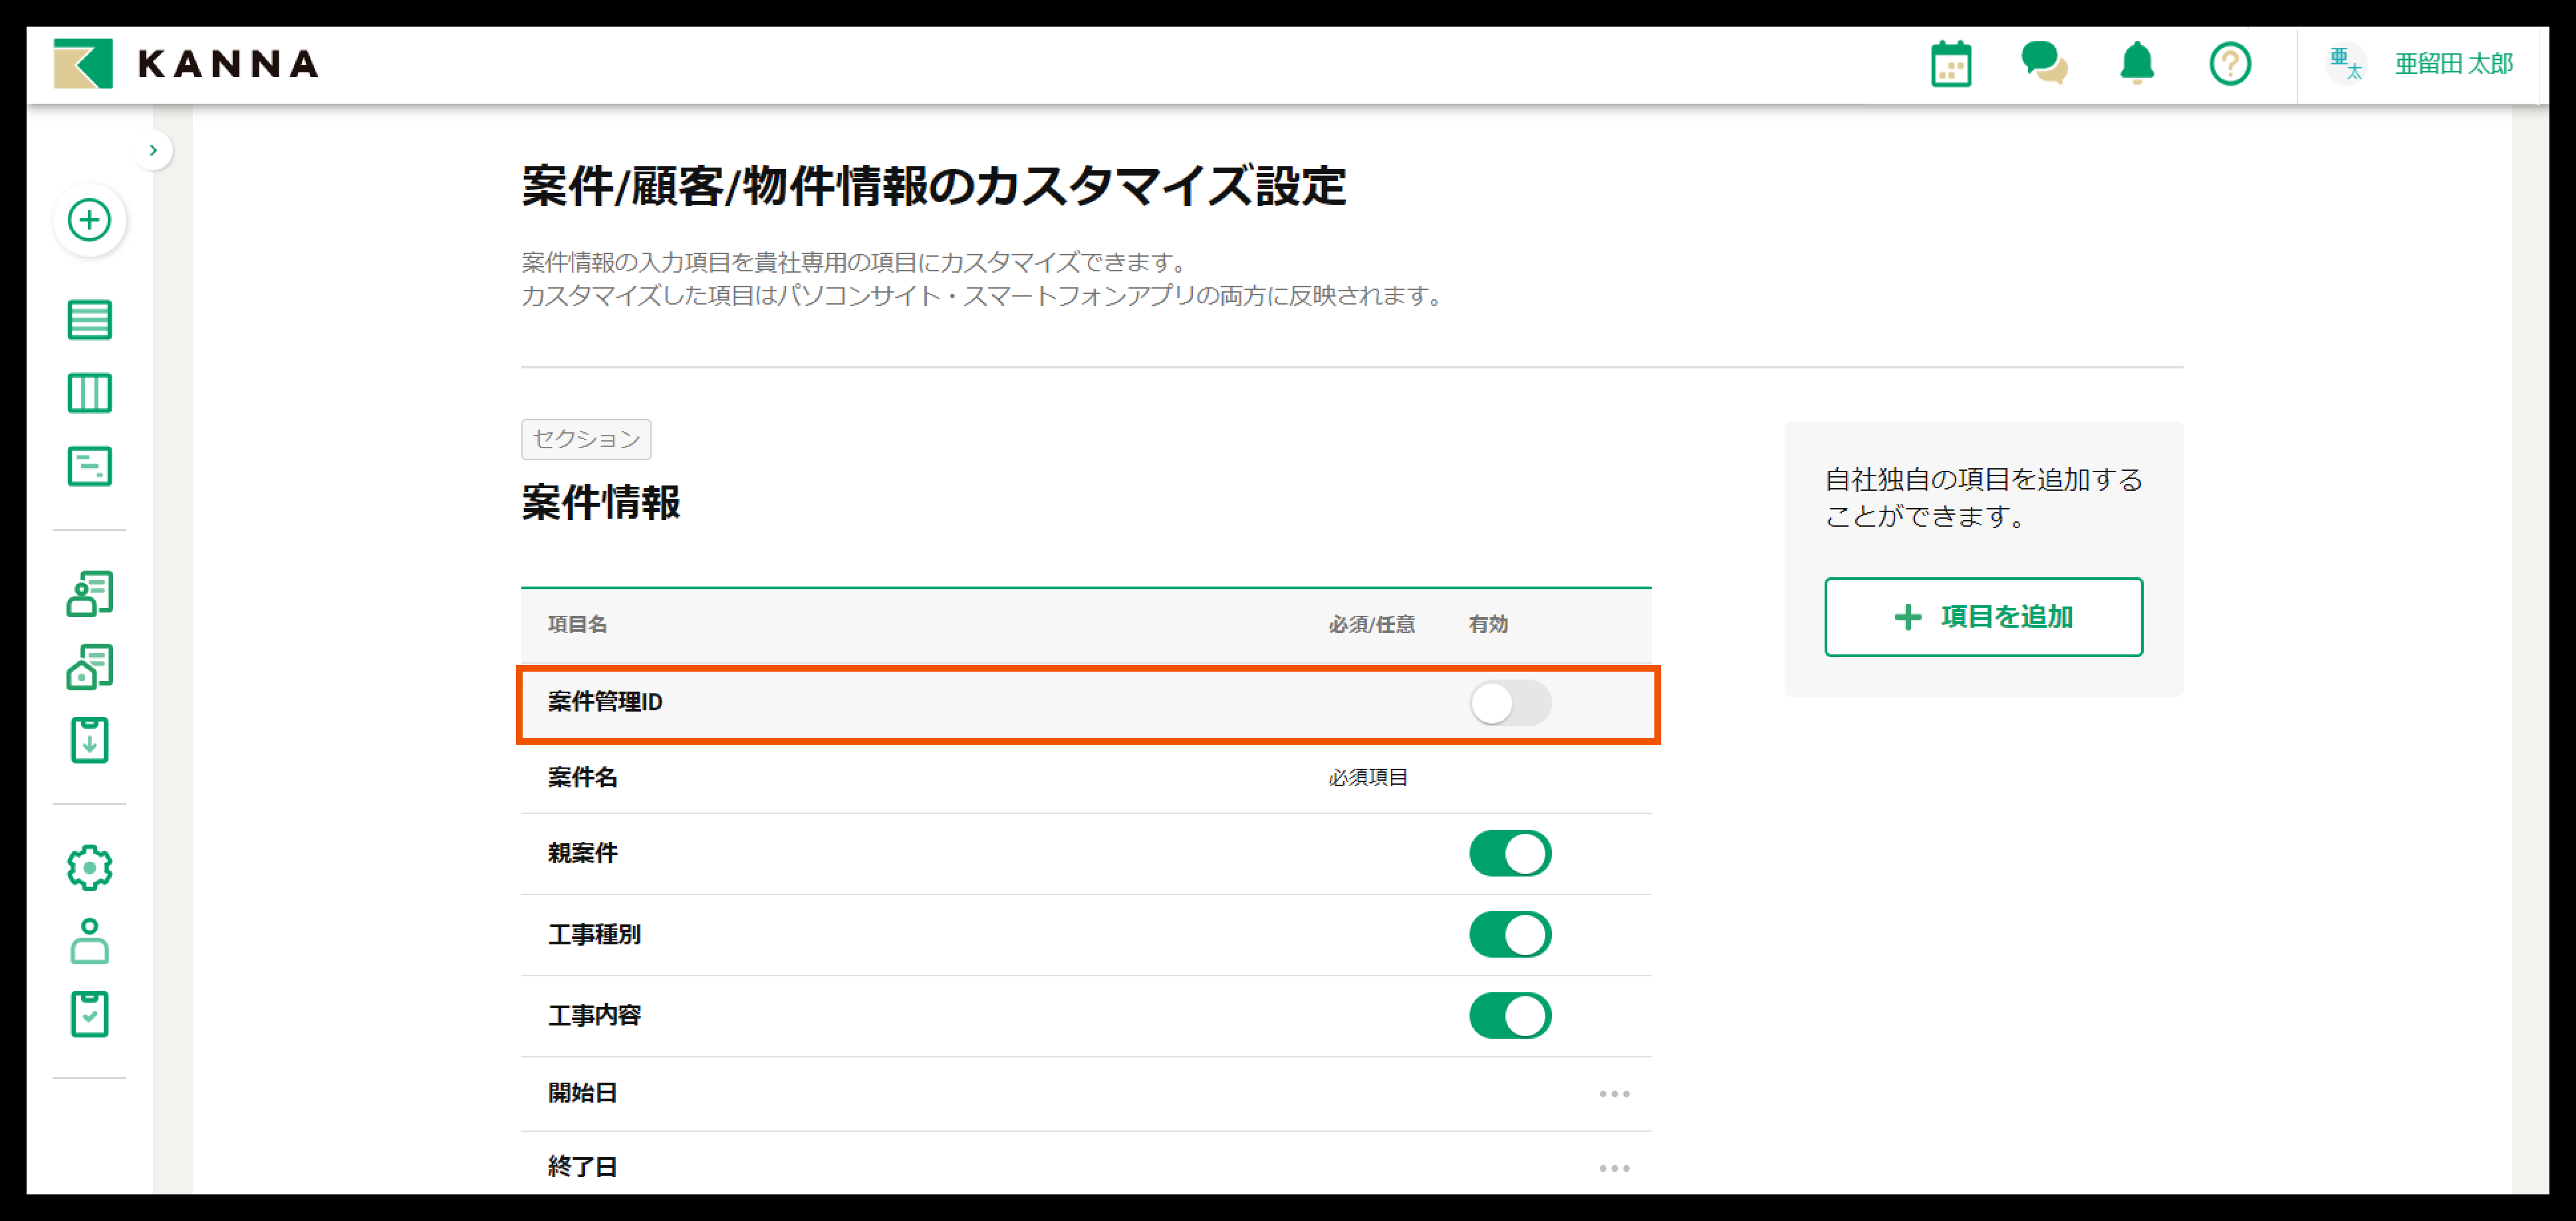Open the customer management sidebar icon
The height and width of the screenshot is (1221, 2576).
89,594
